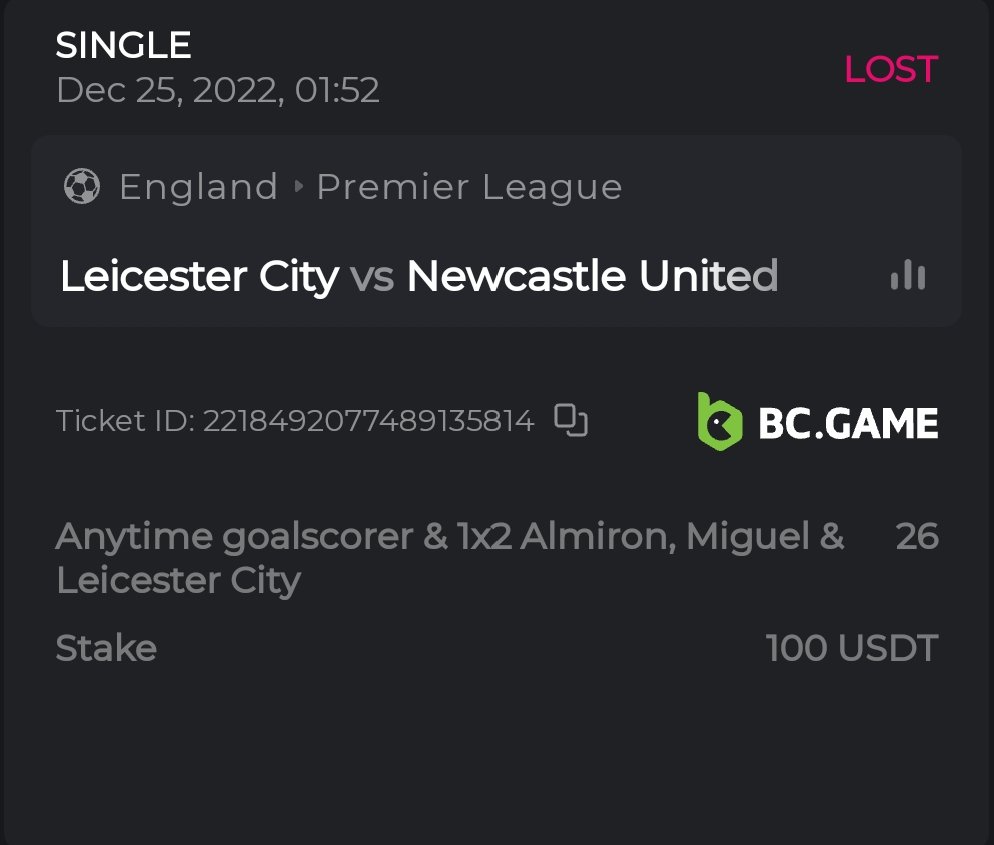Click the SINGLE bet type heading

tap(123, 45)
